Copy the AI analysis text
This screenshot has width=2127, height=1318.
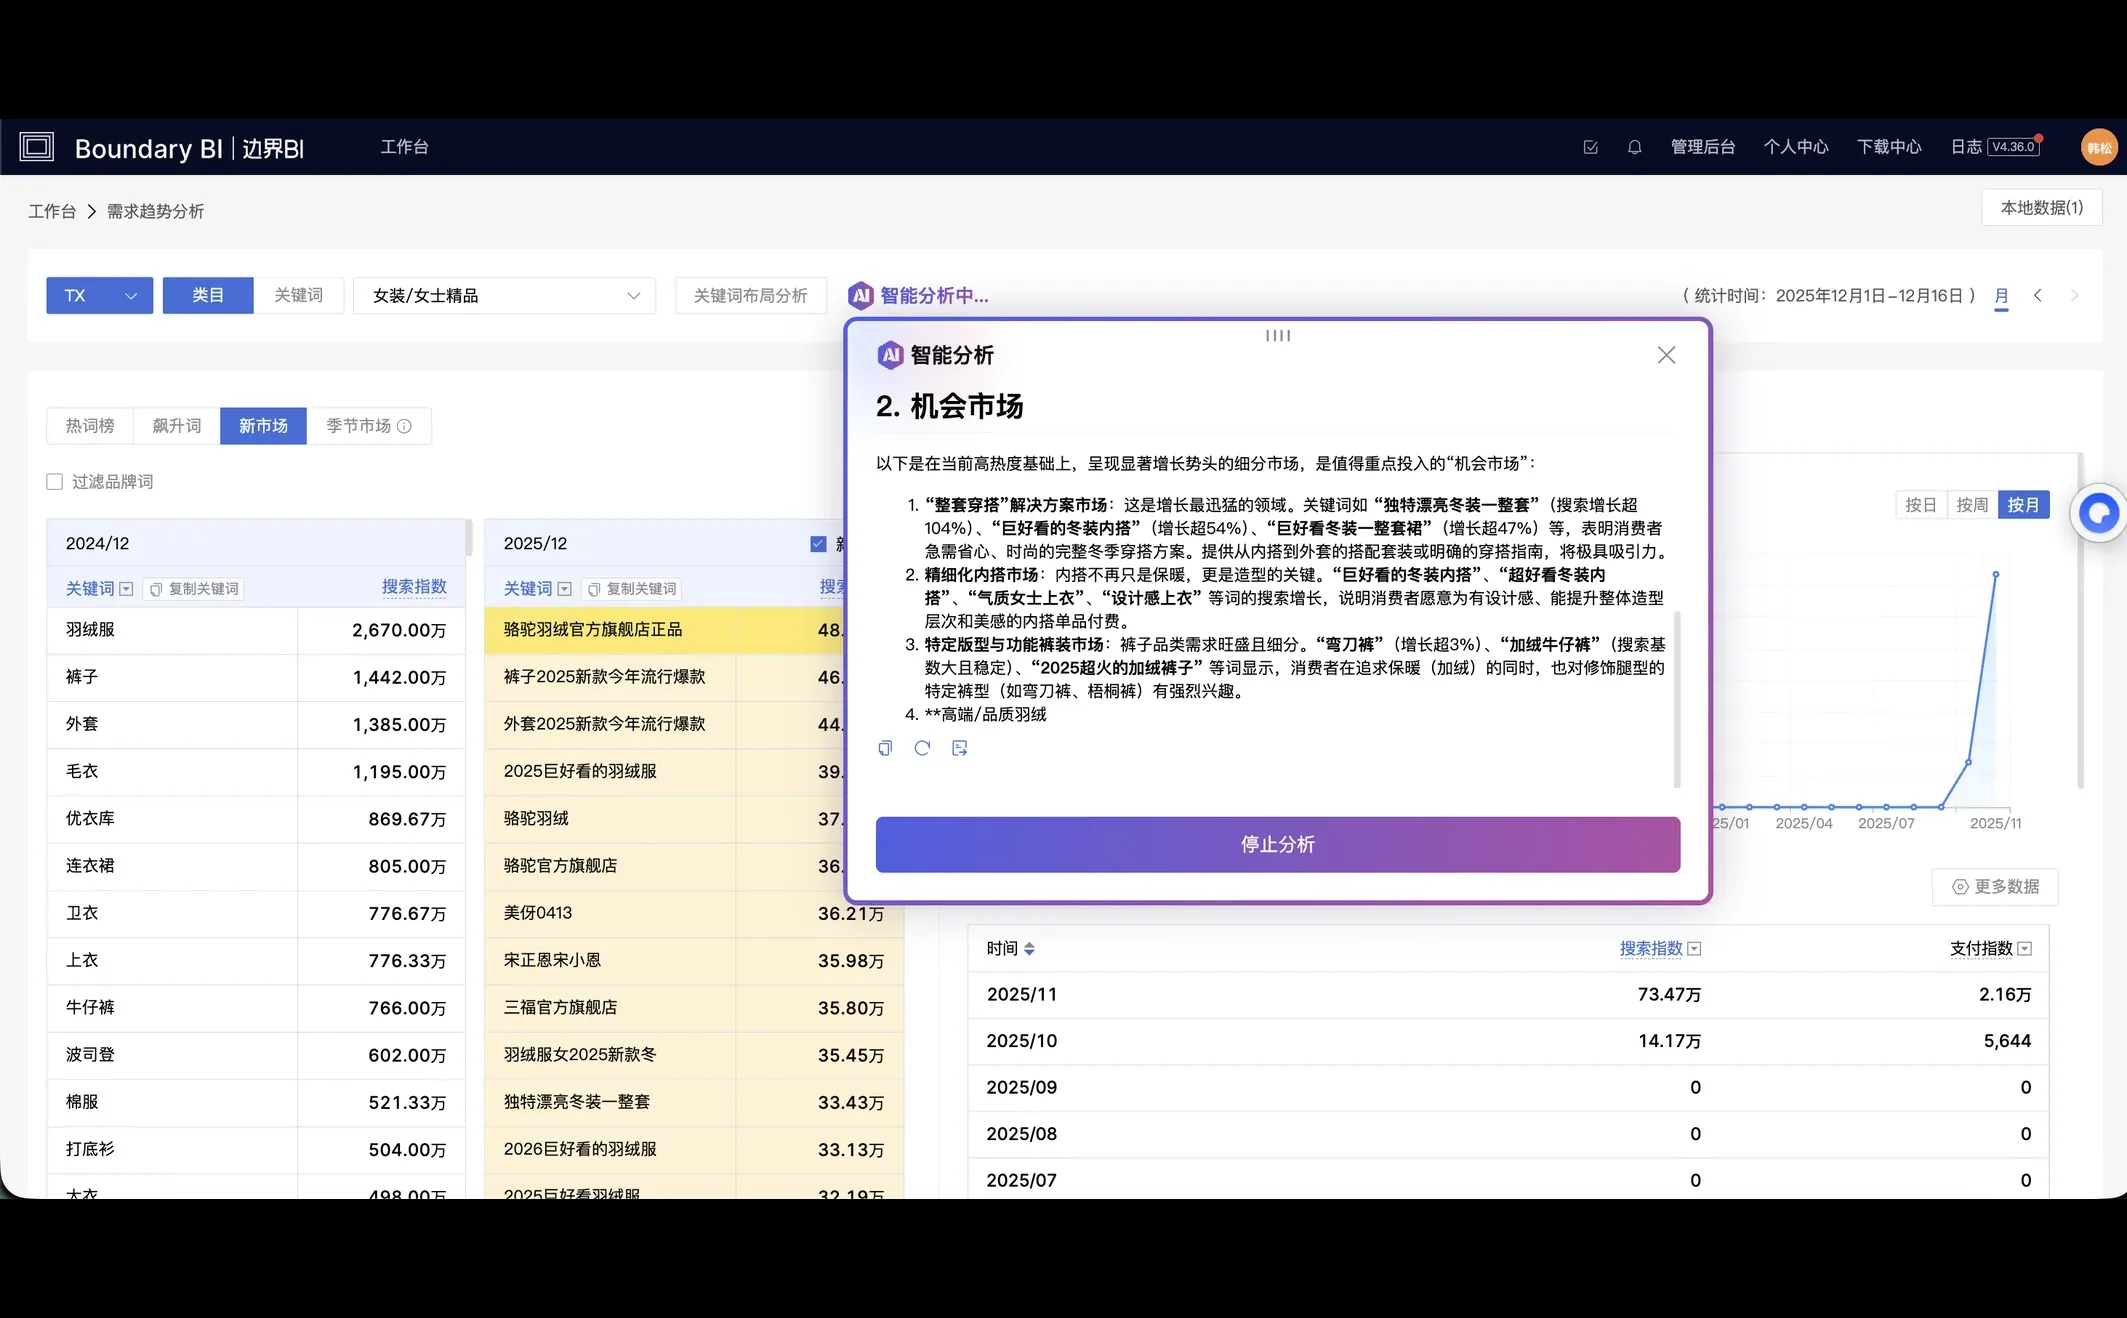tap(884, 748)
